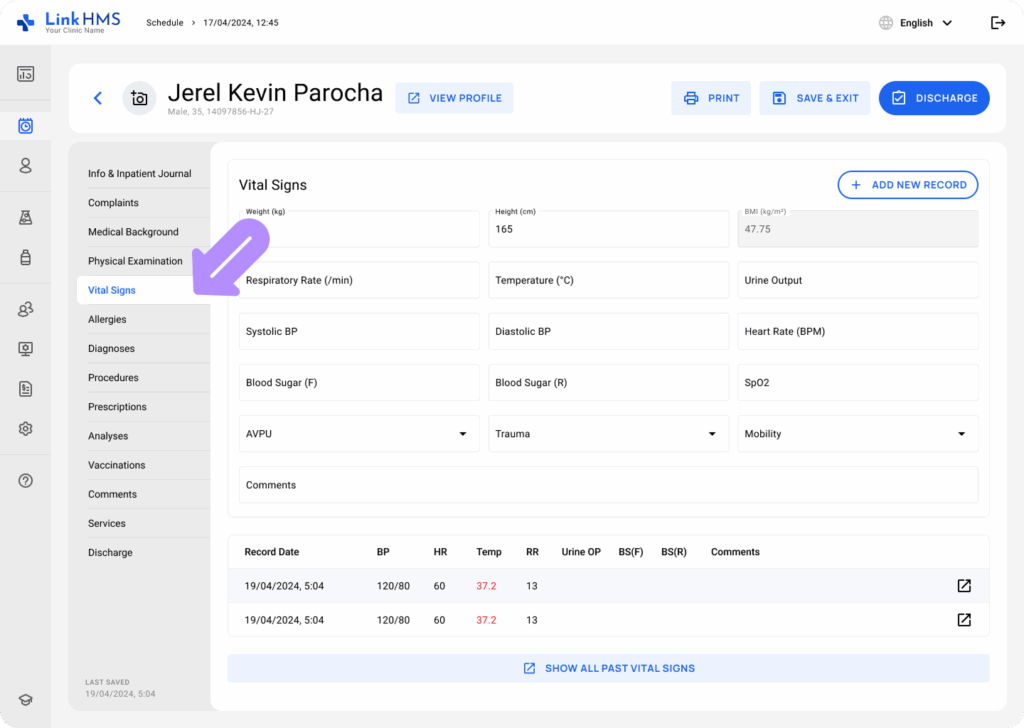Click the Urine OP column header
This screenshot has width=1024, height=728.
[581, 552]
